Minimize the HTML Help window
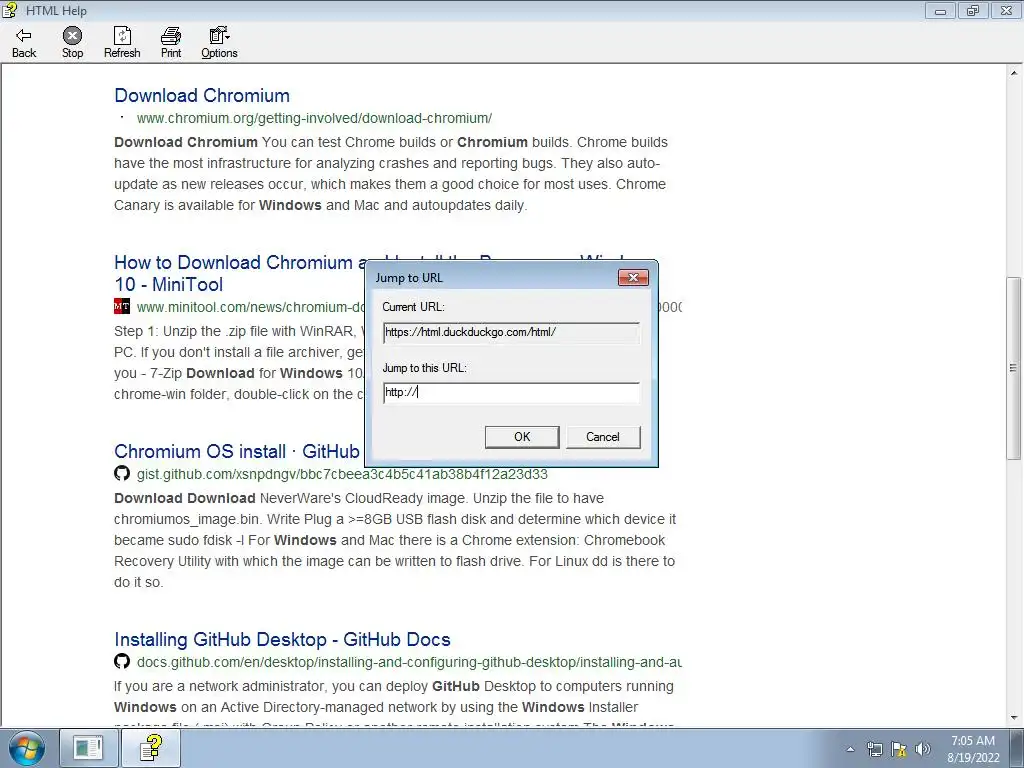This screenshot has height=768, width=1024. (x=940, y=10)
